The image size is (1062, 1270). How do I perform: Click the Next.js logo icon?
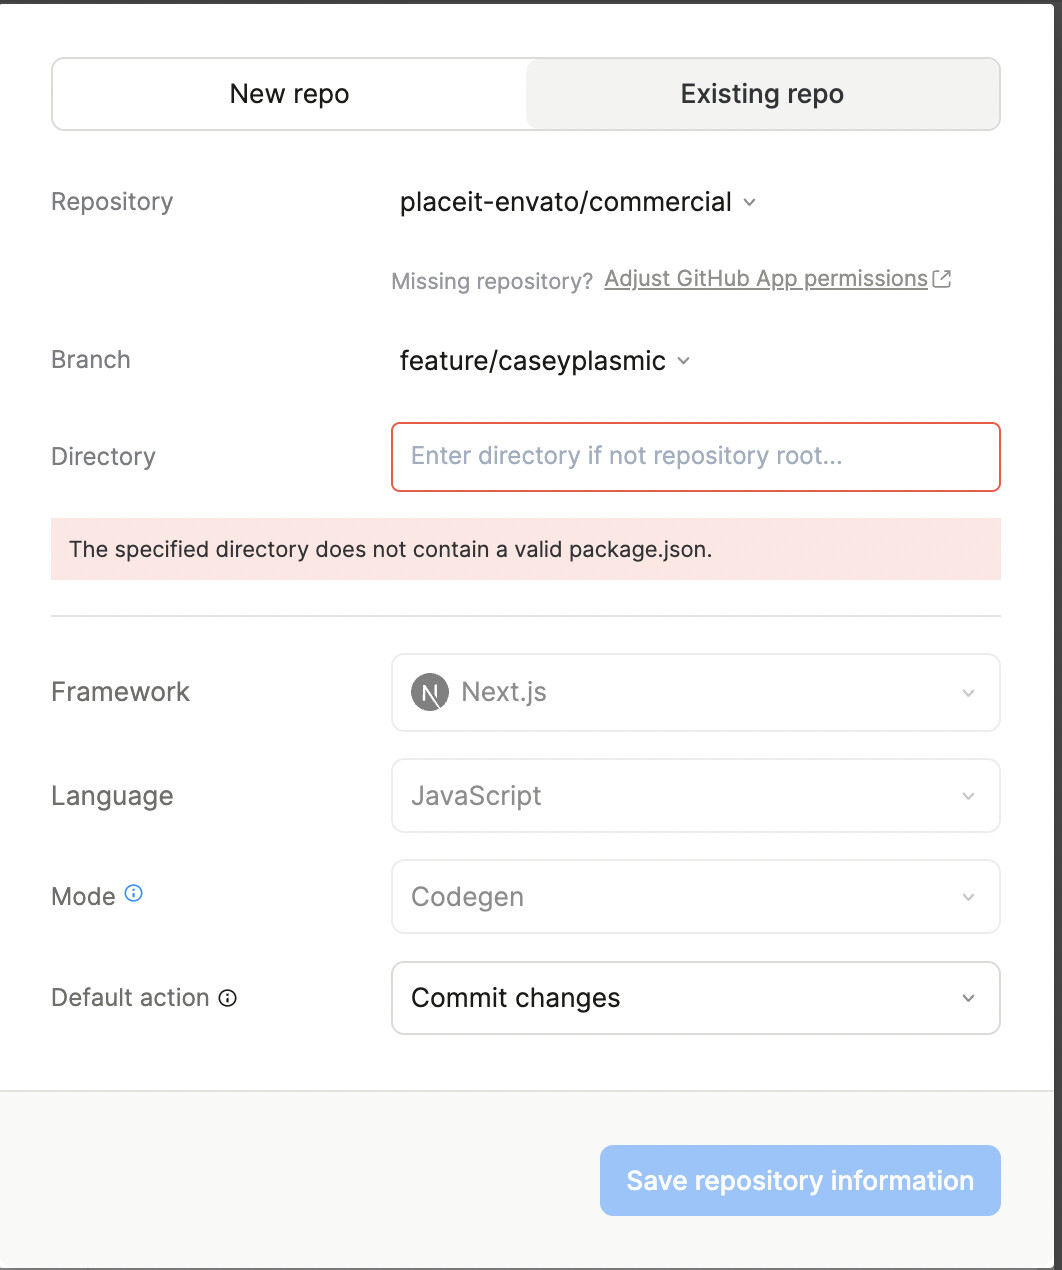[x=430, y=692]
